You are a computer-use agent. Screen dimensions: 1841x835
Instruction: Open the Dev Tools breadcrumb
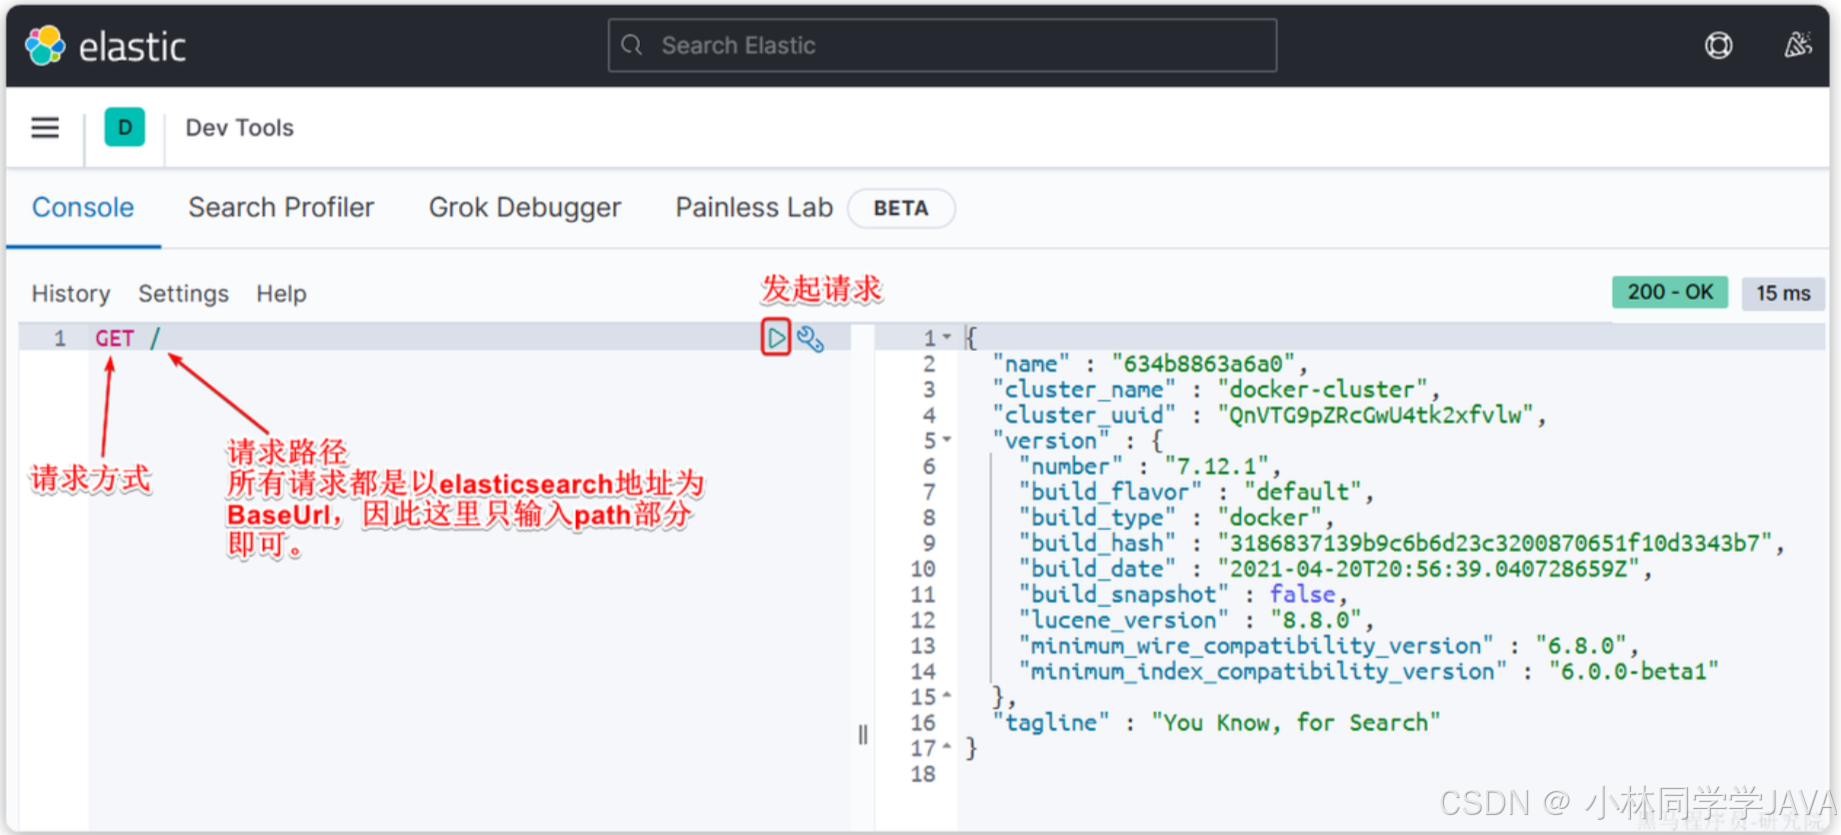[240, 128]
